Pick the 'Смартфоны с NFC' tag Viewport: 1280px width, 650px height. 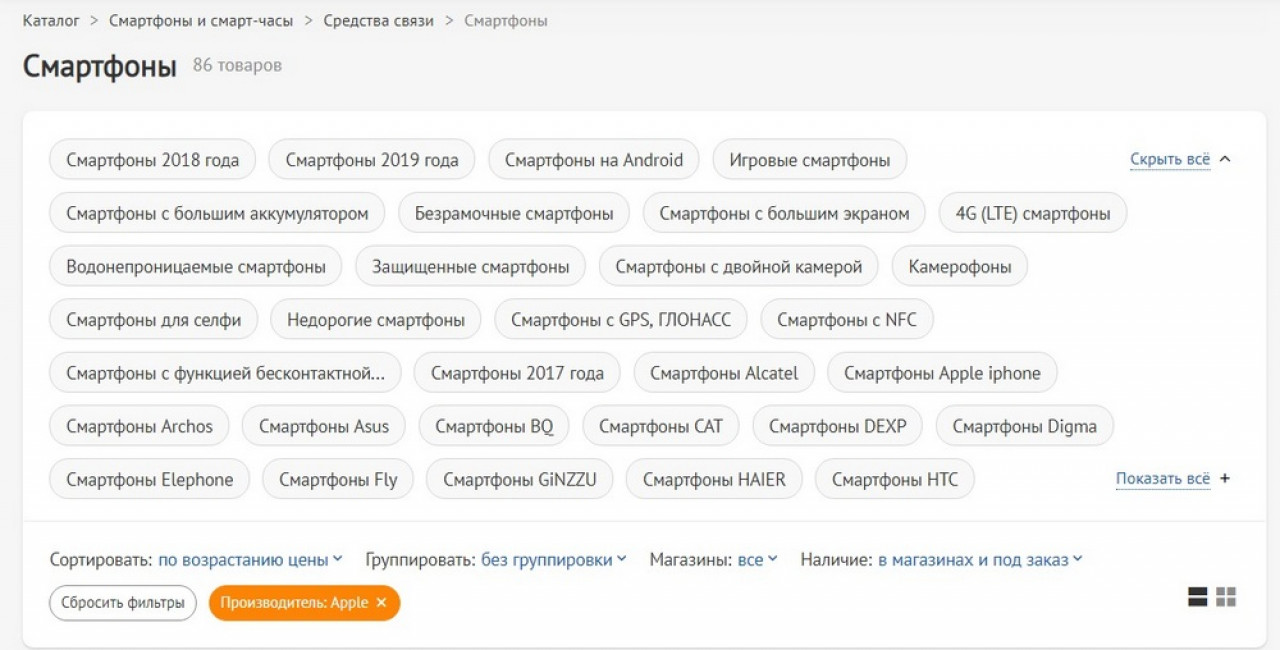[846, 320]
